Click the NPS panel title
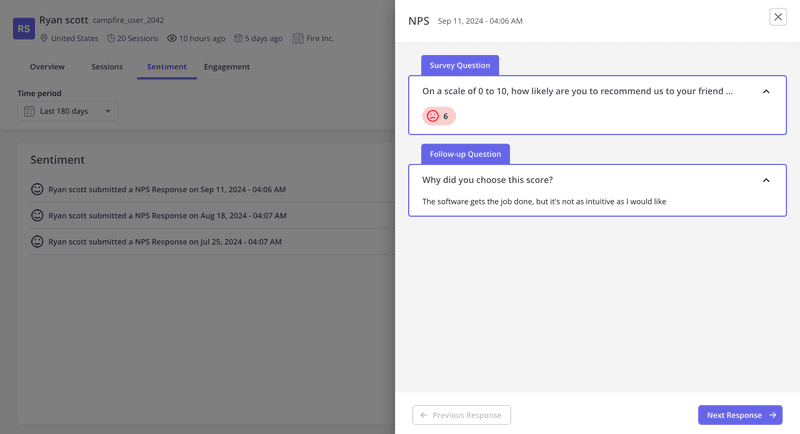 click(418, 21)
